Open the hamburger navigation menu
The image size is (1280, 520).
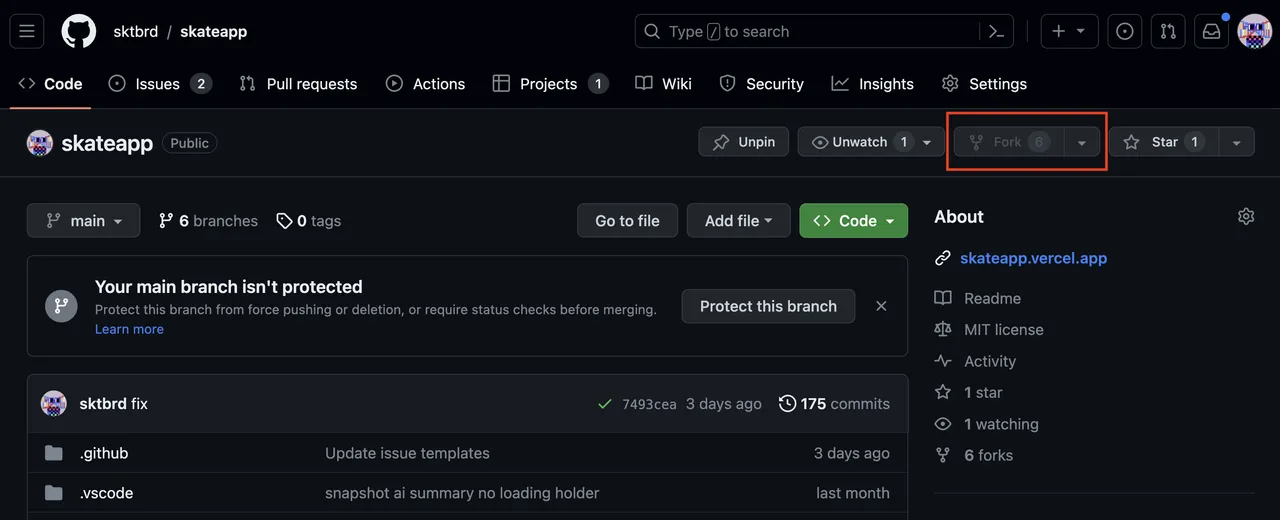(27, 31)
